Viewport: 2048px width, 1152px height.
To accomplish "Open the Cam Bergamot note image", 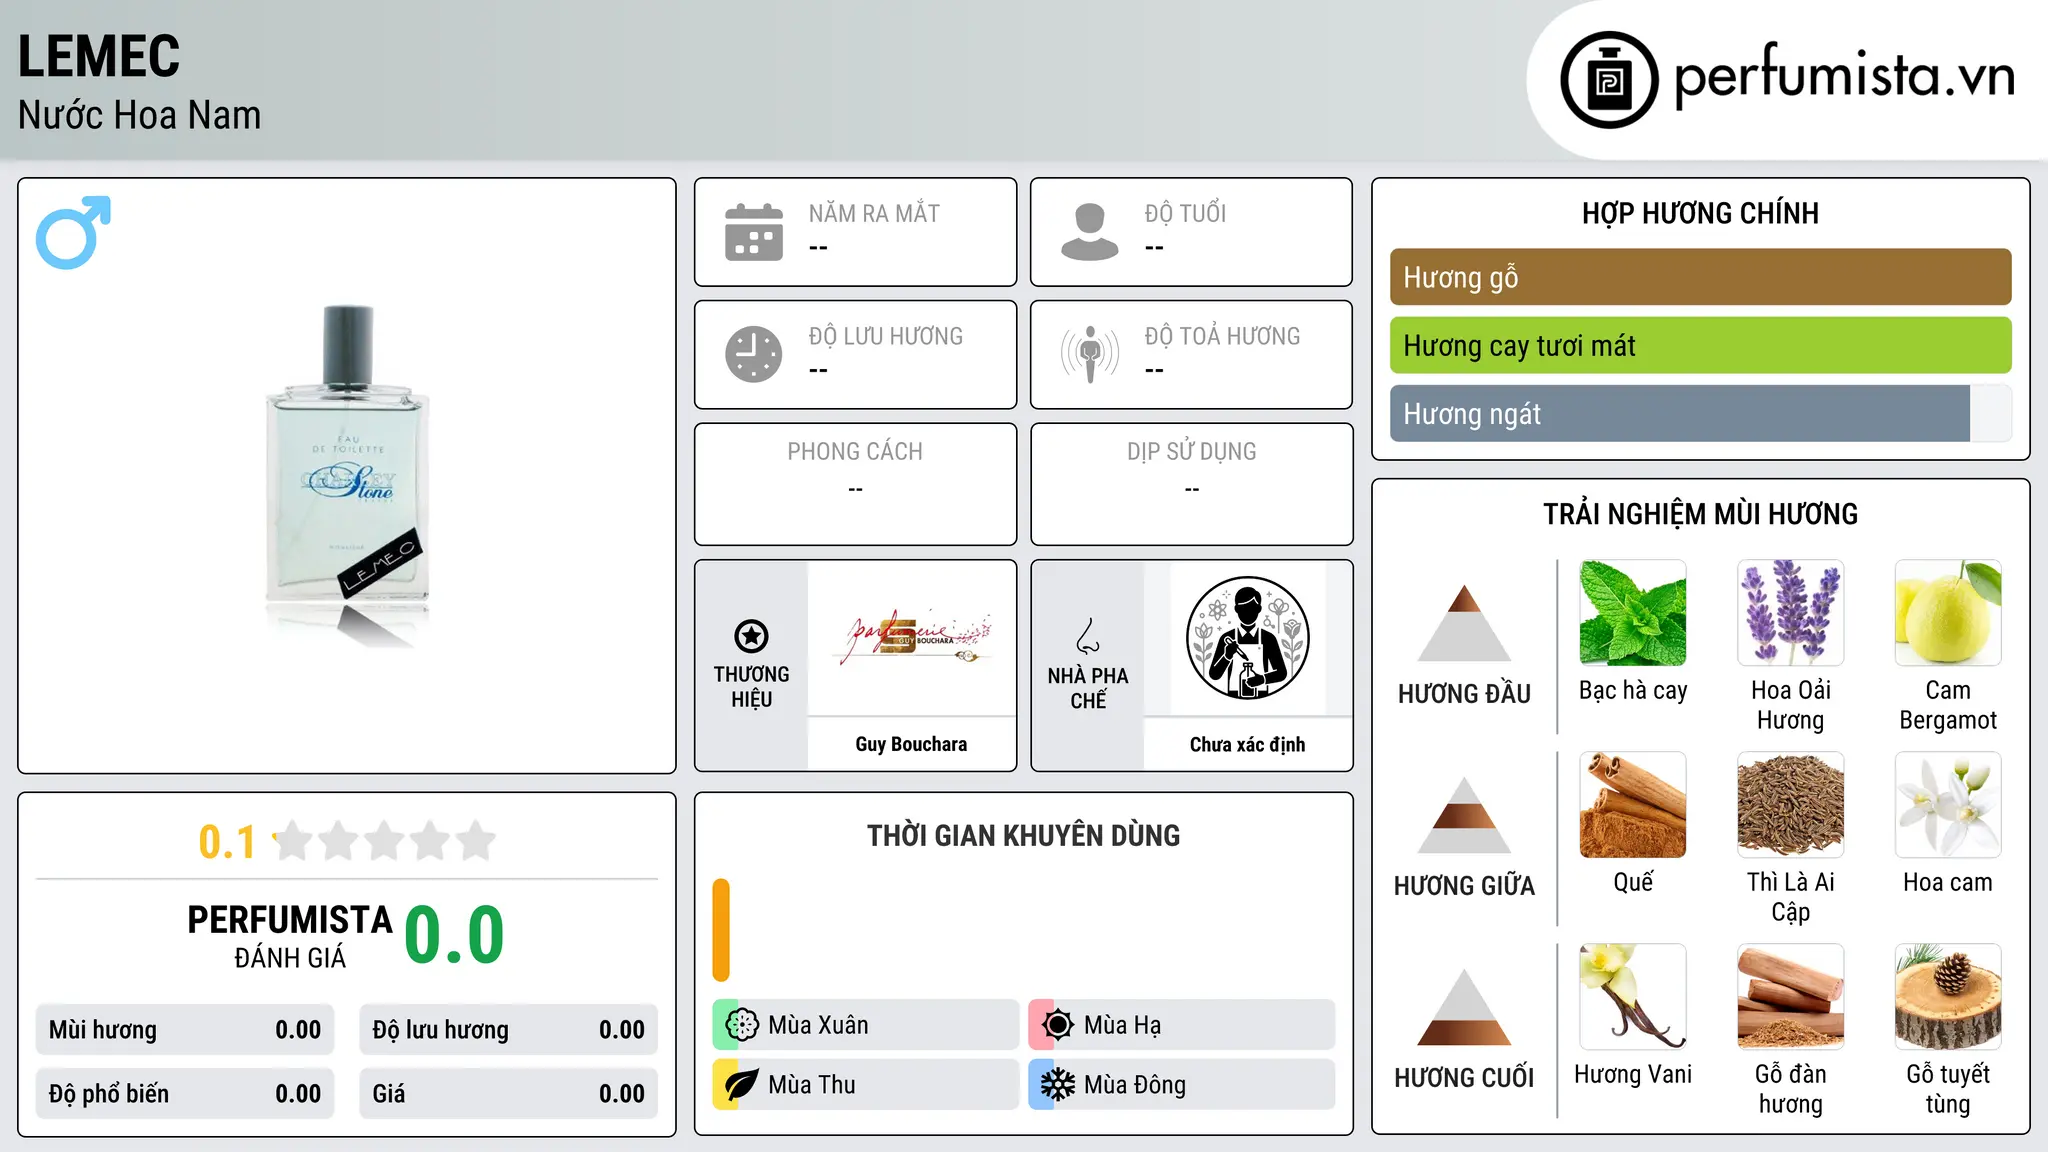I will coord(1948,613).
